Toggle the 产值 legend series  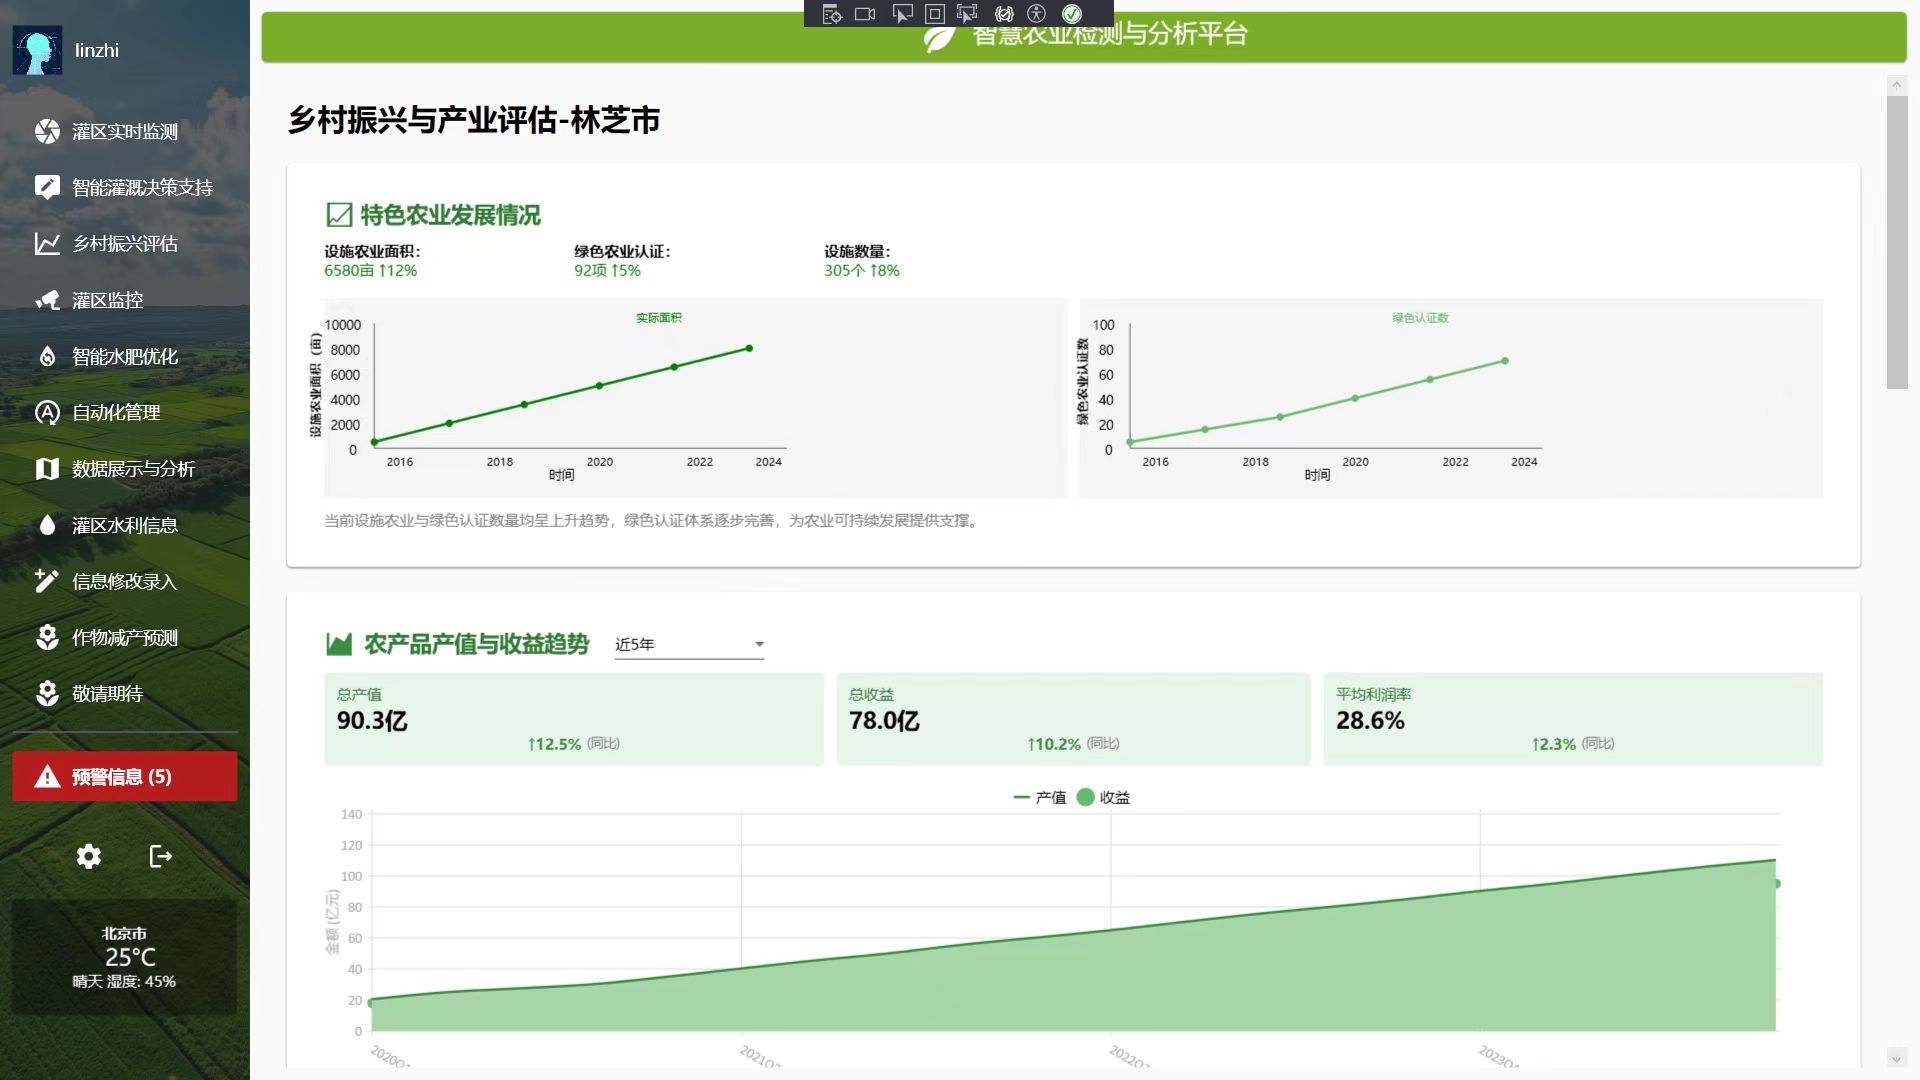[x=1040, y=797]
